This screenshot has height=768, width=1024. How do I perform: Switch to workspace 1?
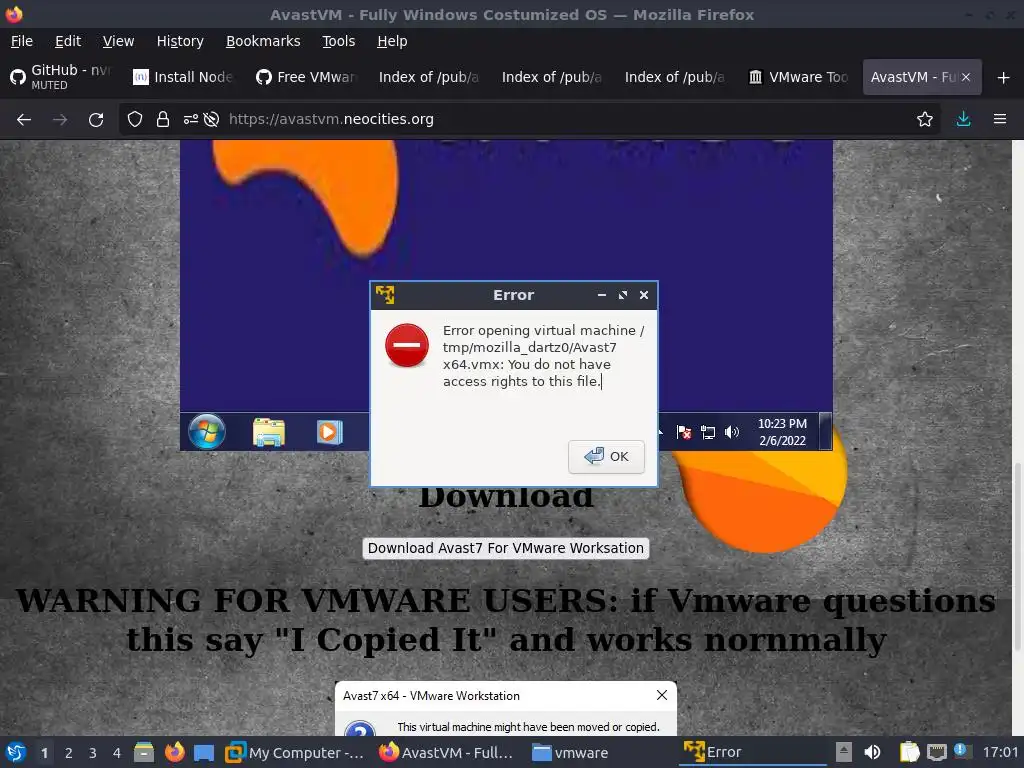coord(44,753)
